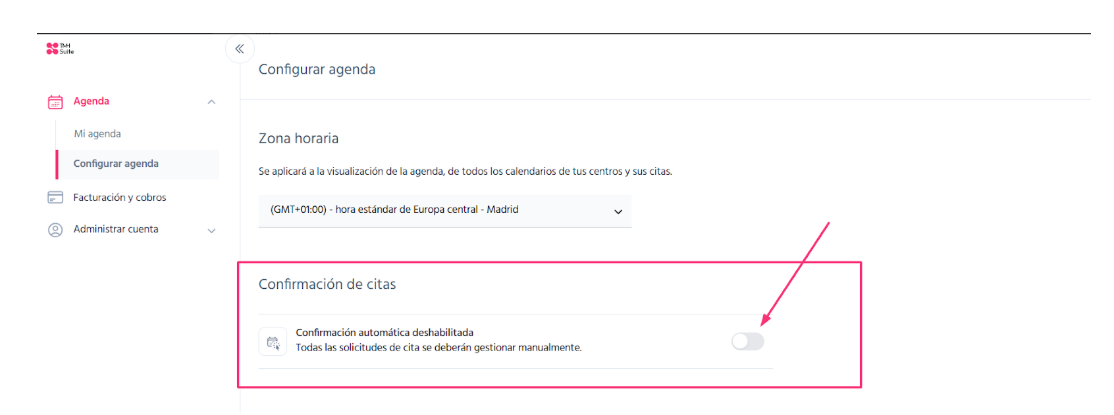Click the Facturación y cobros card icon

point(55,198)
